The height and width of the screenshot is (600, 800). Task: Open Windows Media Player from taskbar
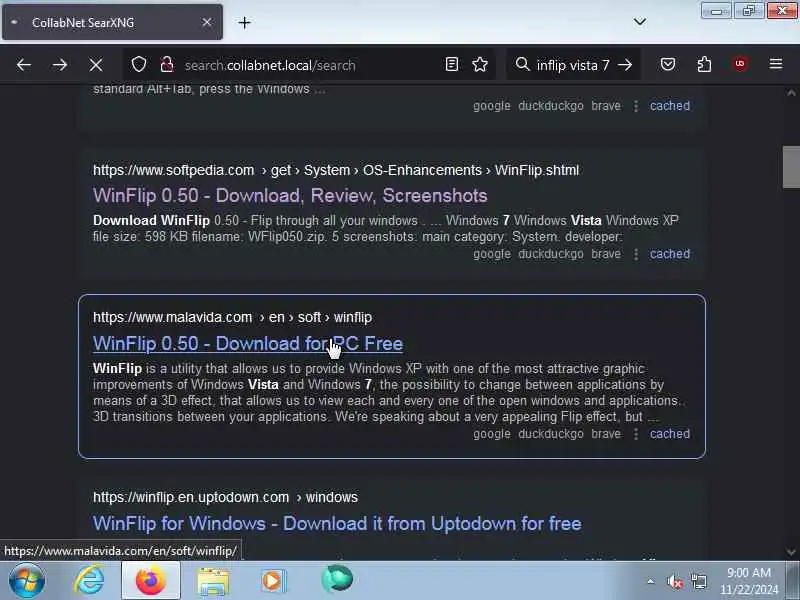tap(274, 581)
